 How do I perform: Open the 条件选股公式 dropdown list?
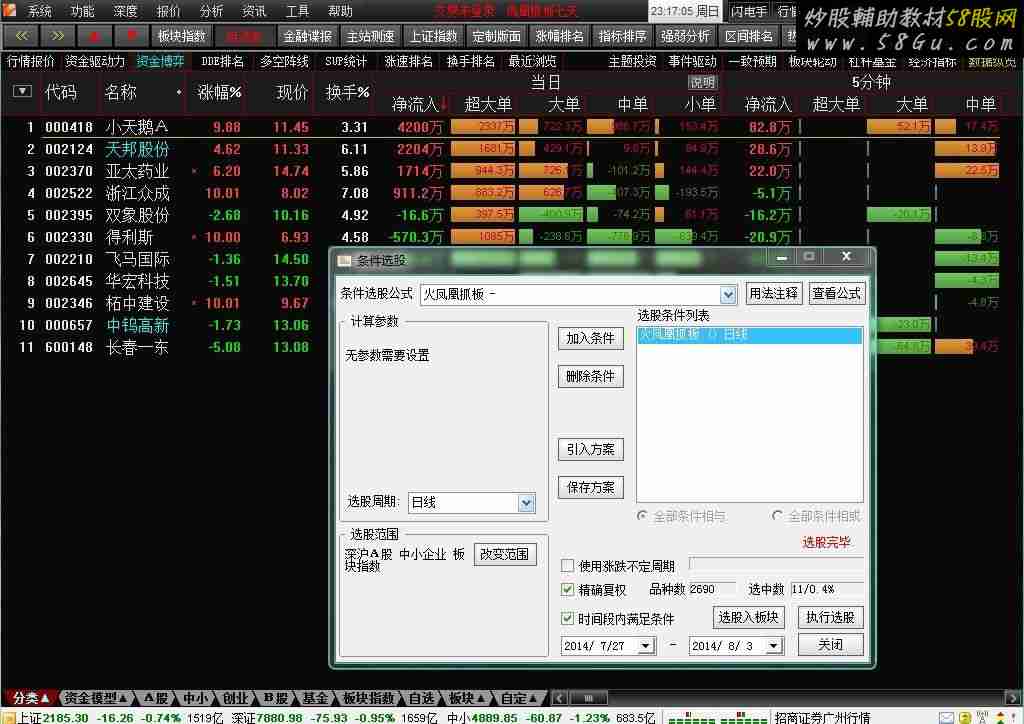pyautogui.click(x=728, y=295)
